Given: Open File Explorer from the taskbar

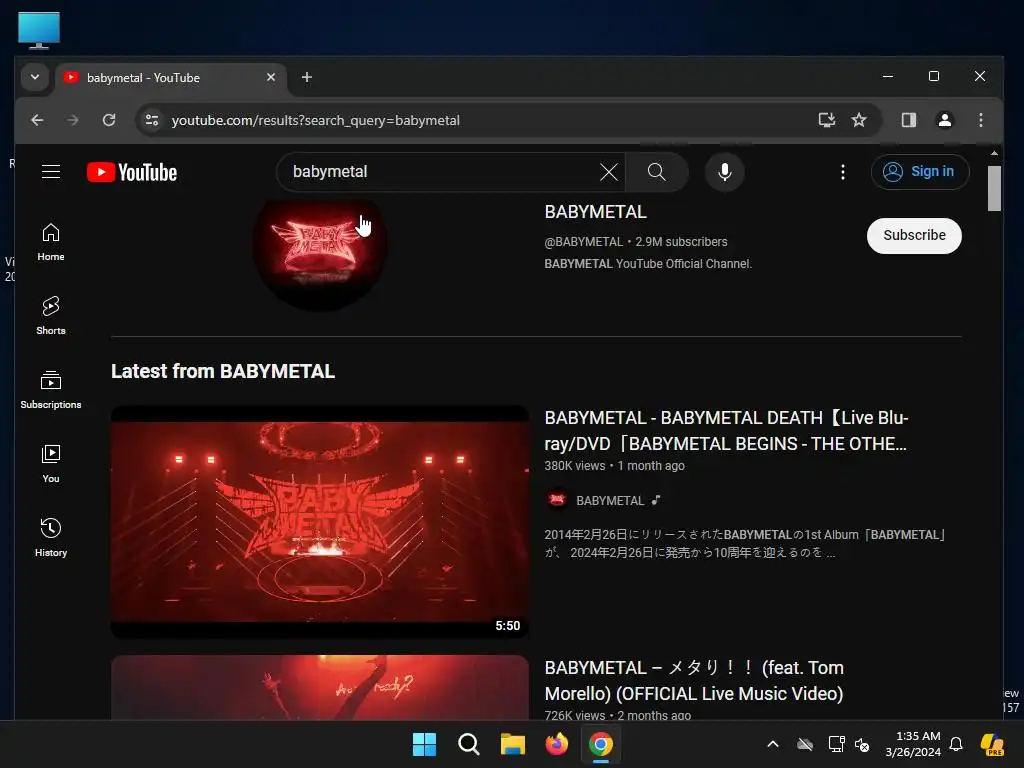Looking at the screenshot, I should tap(513, 744).
